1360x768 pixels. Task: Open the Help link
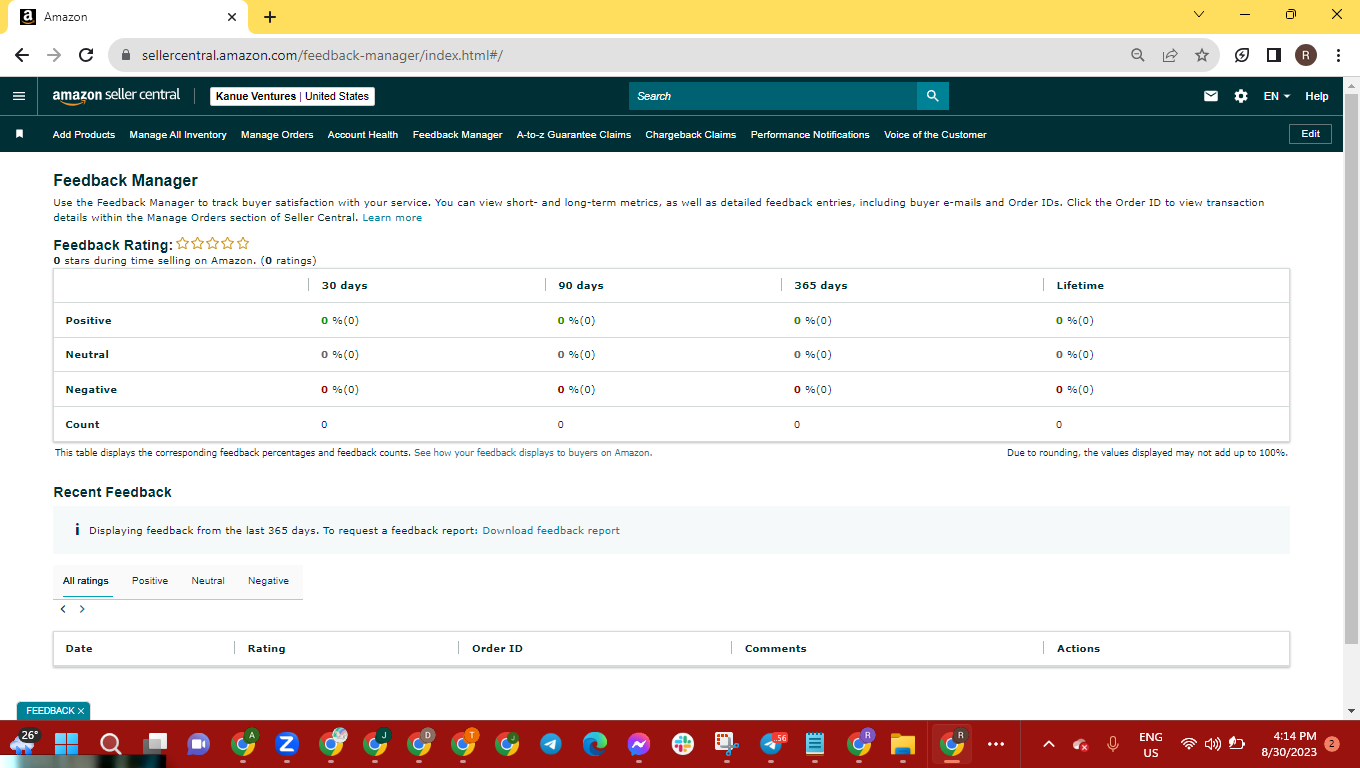coord(1317,96)
